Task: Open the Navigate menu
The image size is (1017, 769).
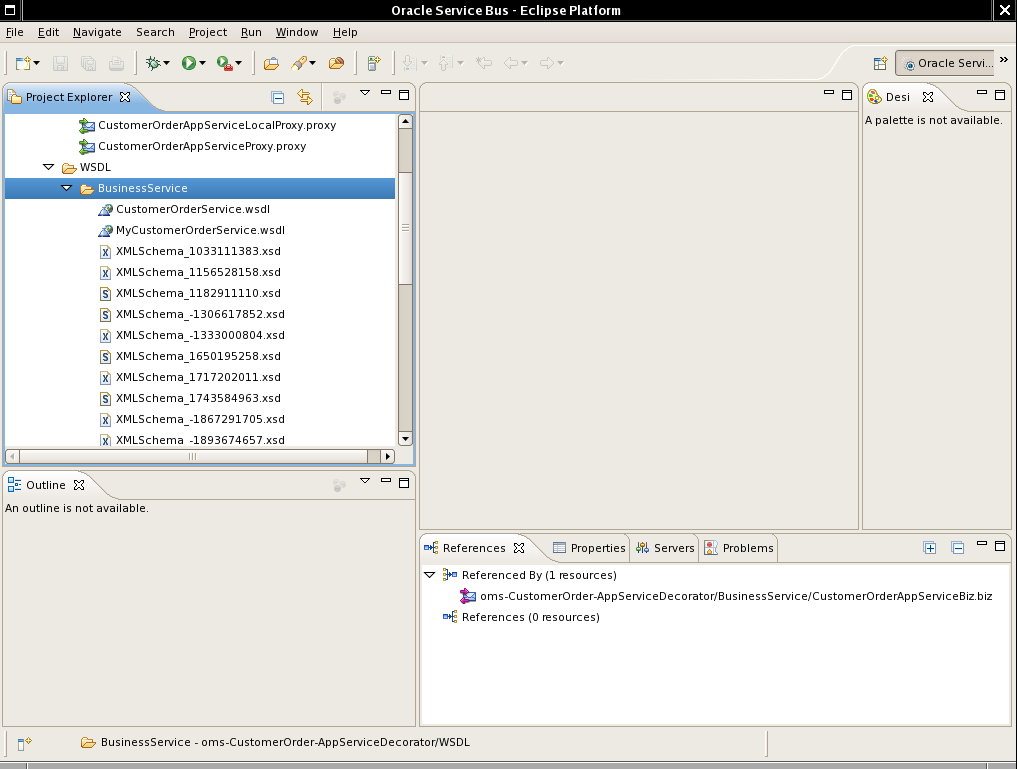Action: pyautogui.click(x=97, y=32)
